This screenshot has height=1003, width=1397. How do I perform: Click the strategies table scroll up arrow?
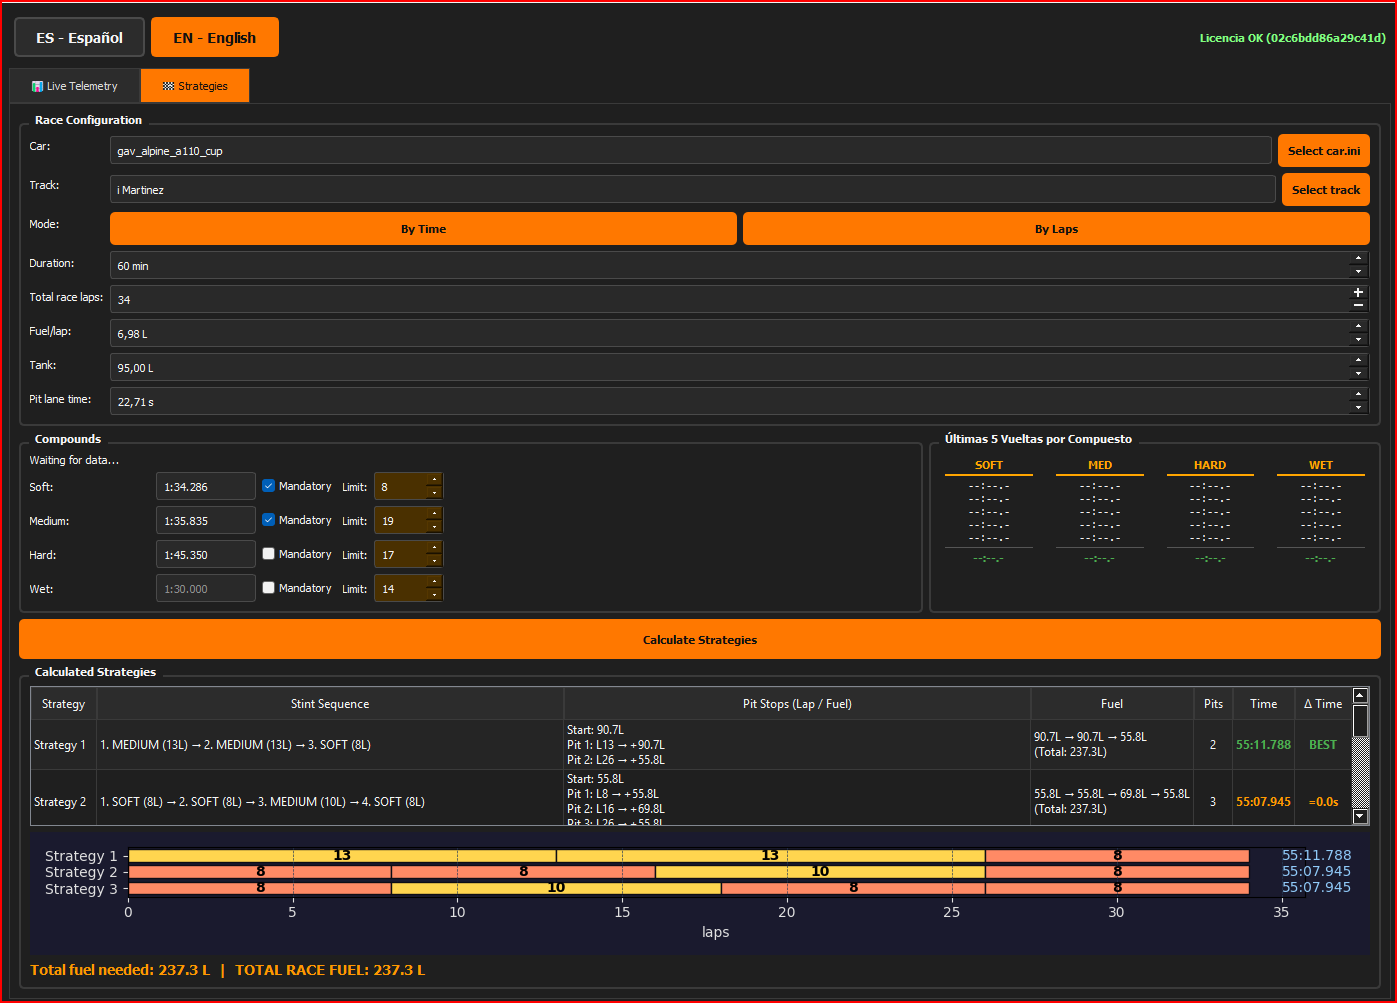click(1360, 696)
